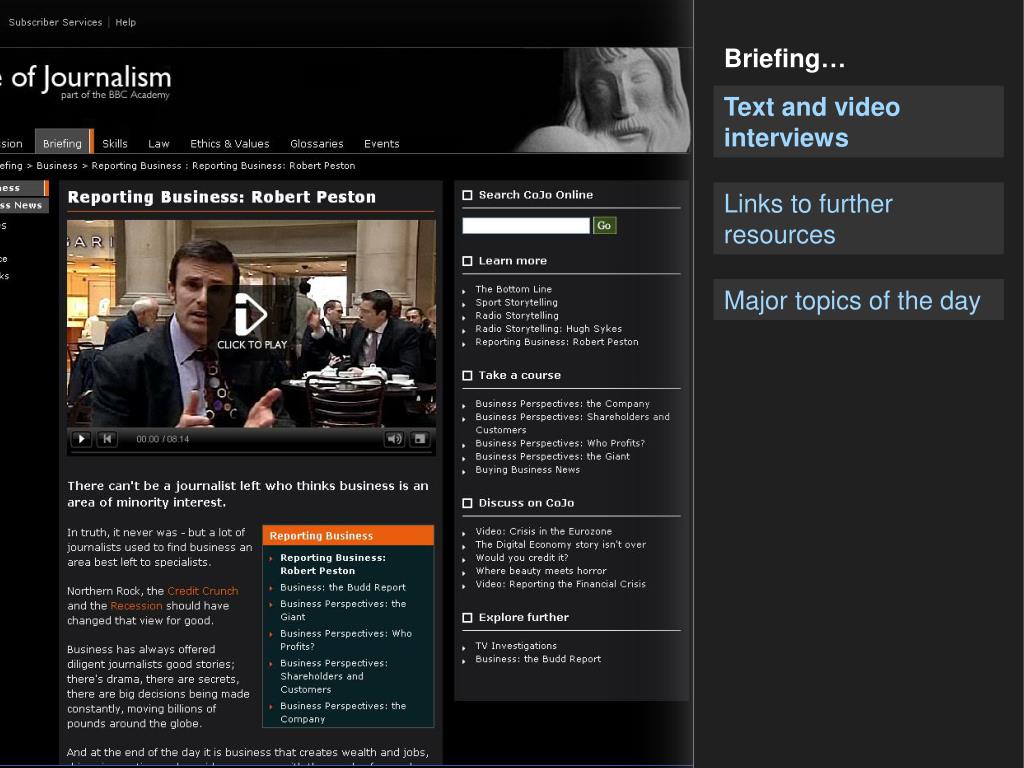Click the Go search button
The image size is (1024, 768).
point(604,225)
